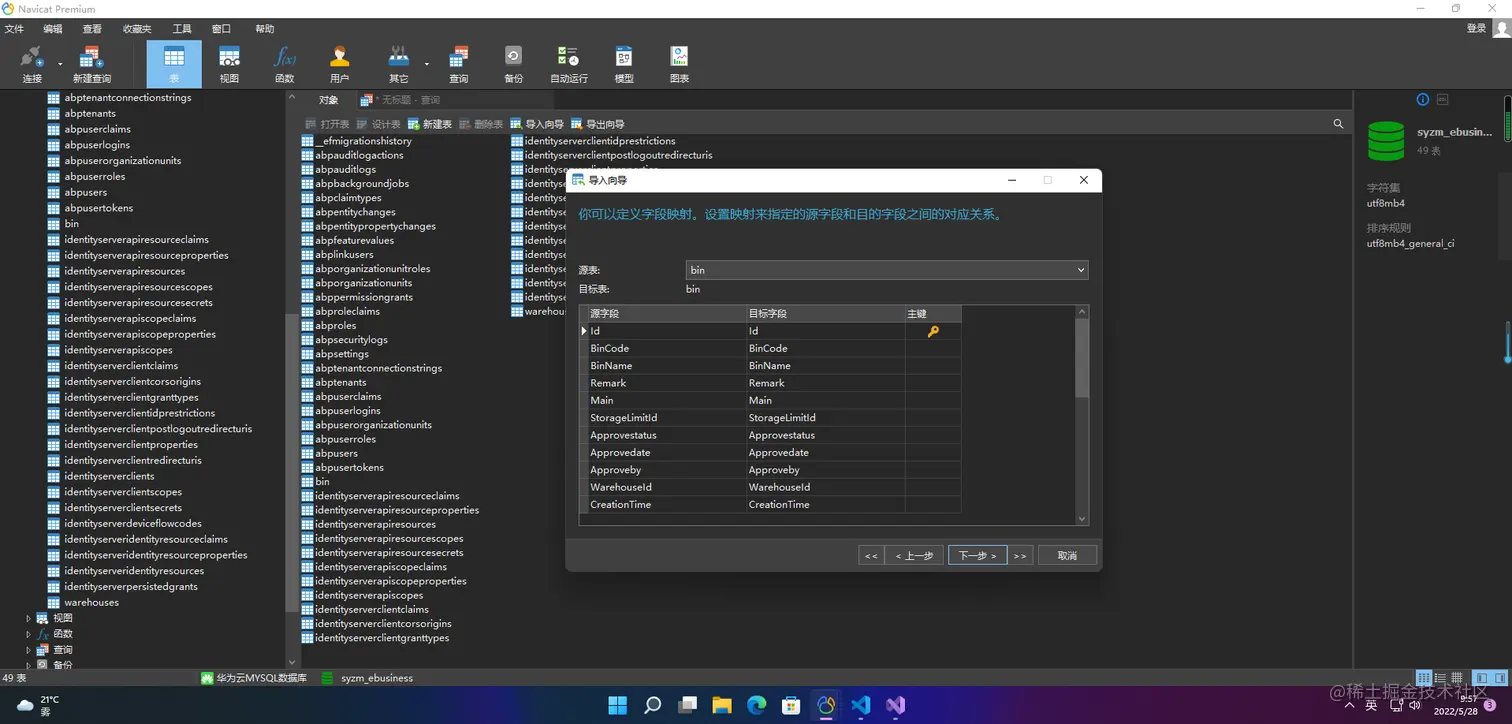Open the 窗口 menu
This screenshot has width=1512, height=724.
[222, 29]
